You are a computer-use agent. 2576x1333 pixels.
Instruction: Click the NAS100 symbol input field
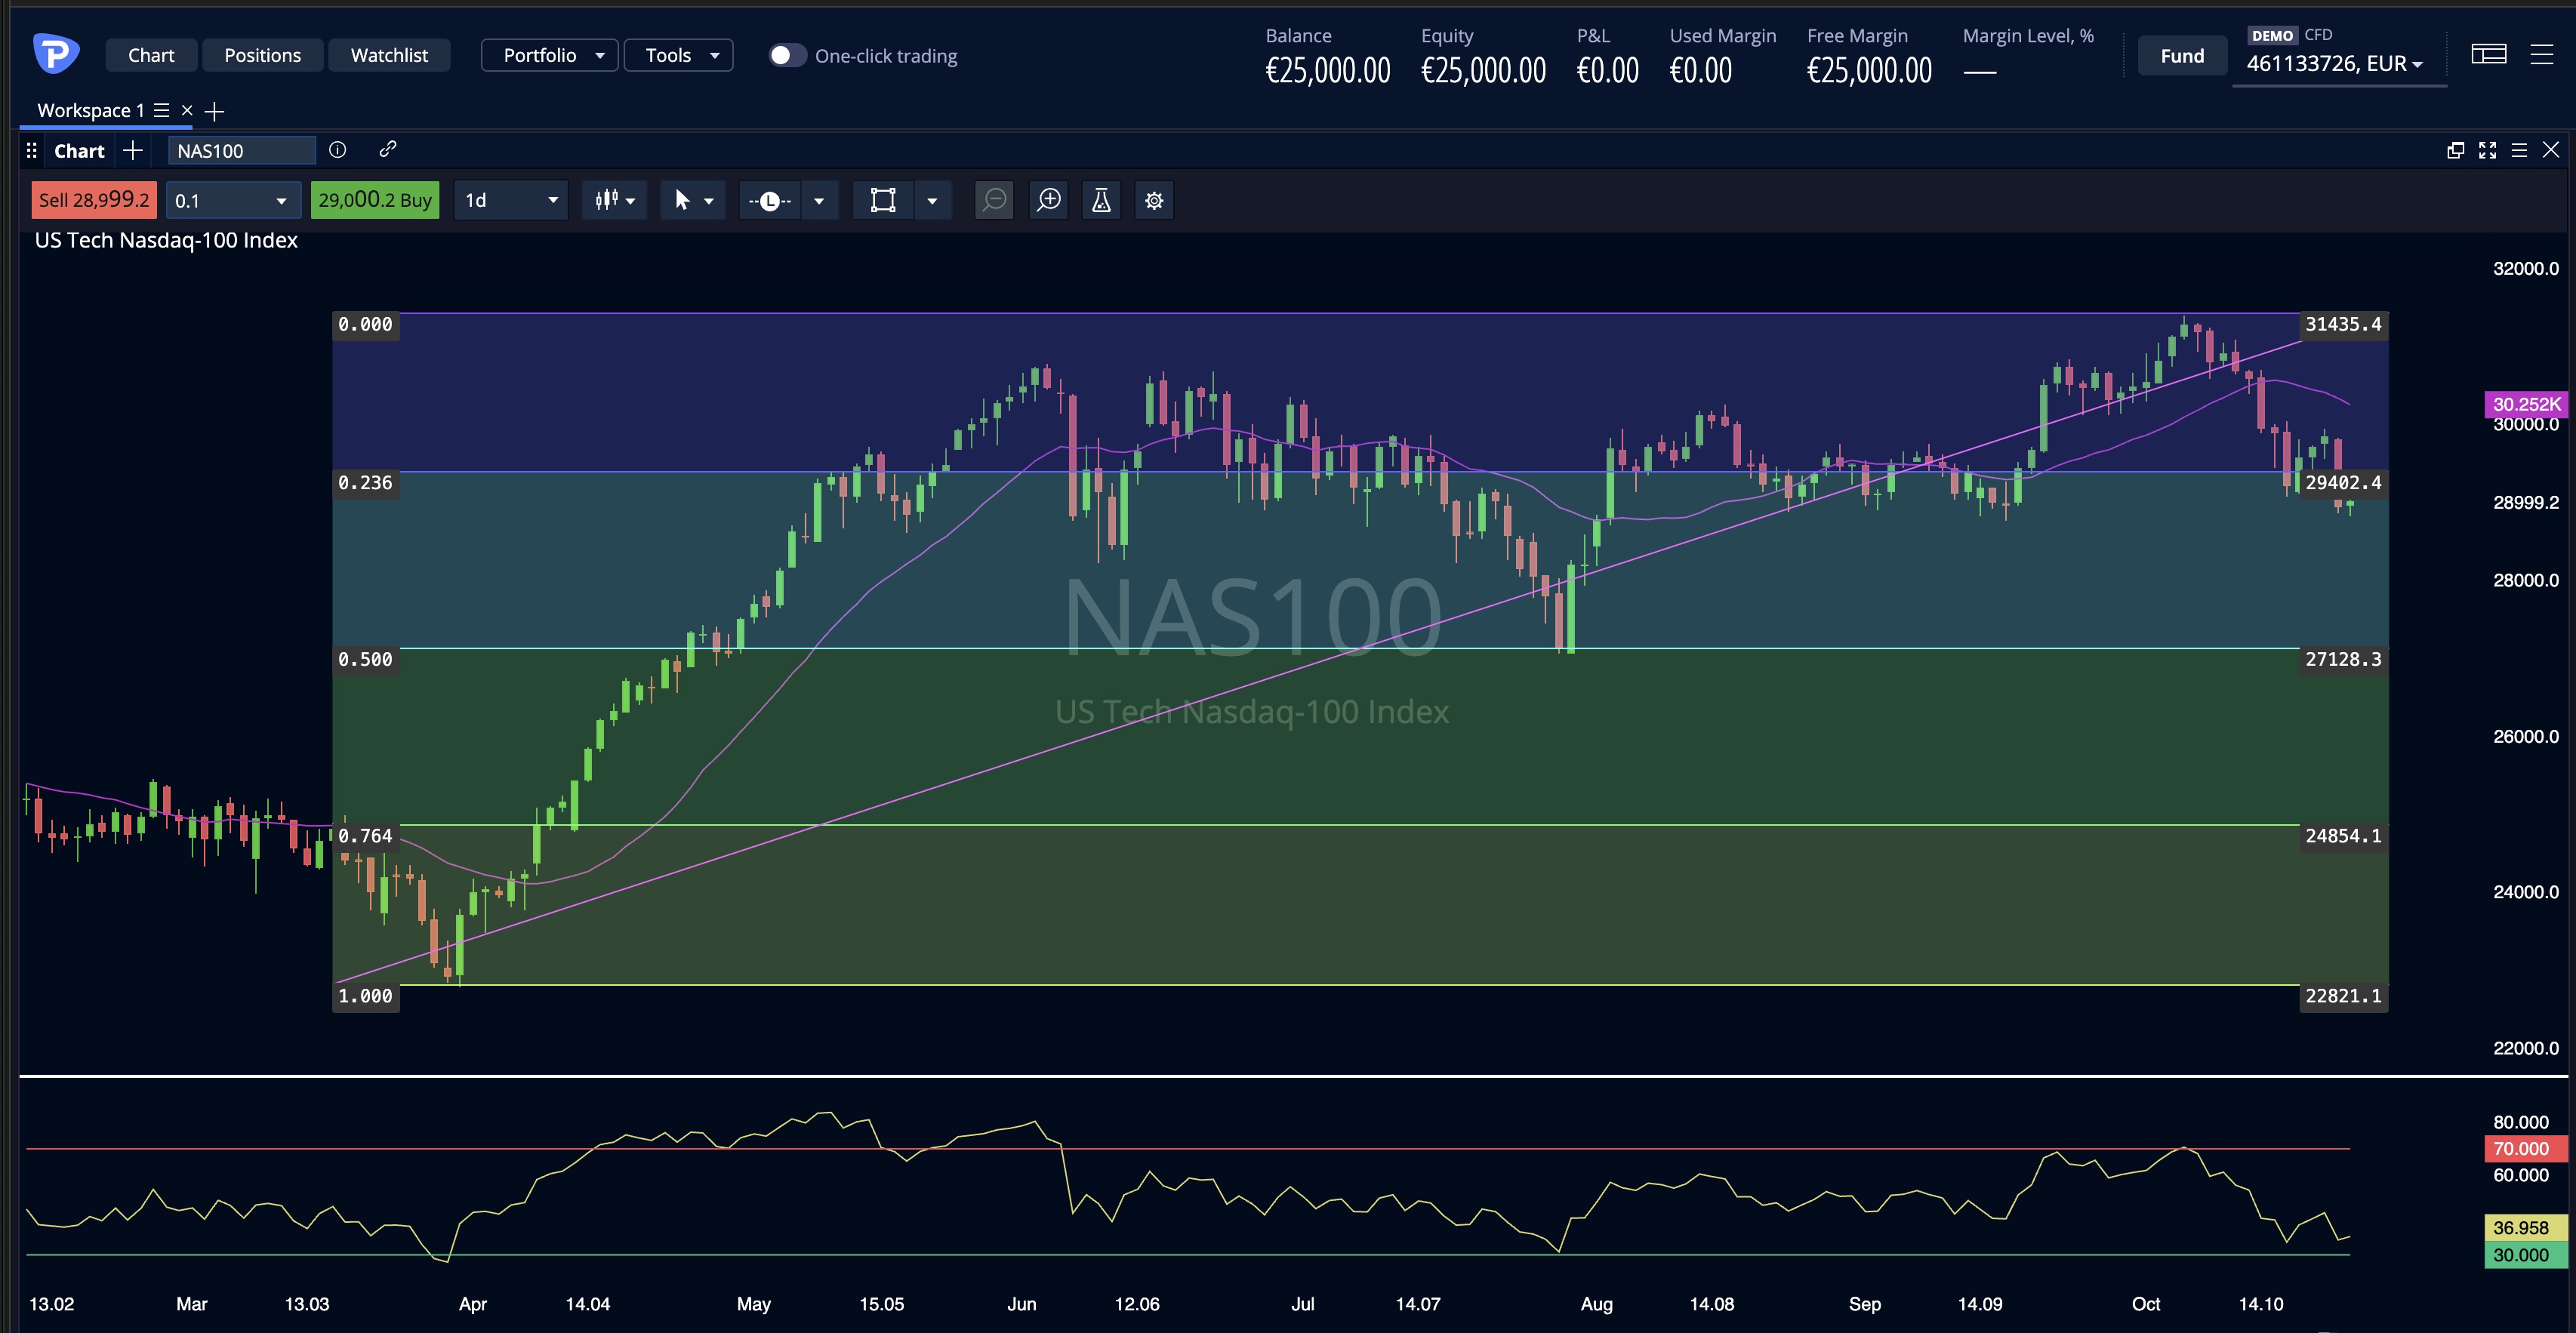[241, 150]
